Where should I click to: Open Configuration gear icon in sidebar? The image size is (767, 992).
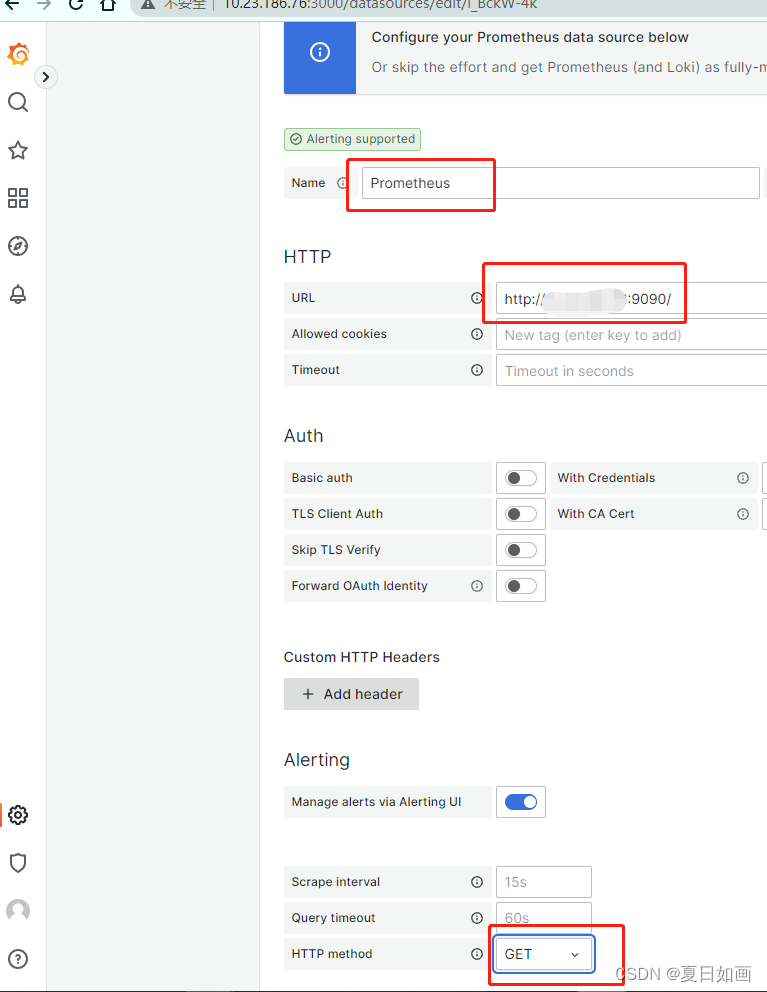point(18,815)
